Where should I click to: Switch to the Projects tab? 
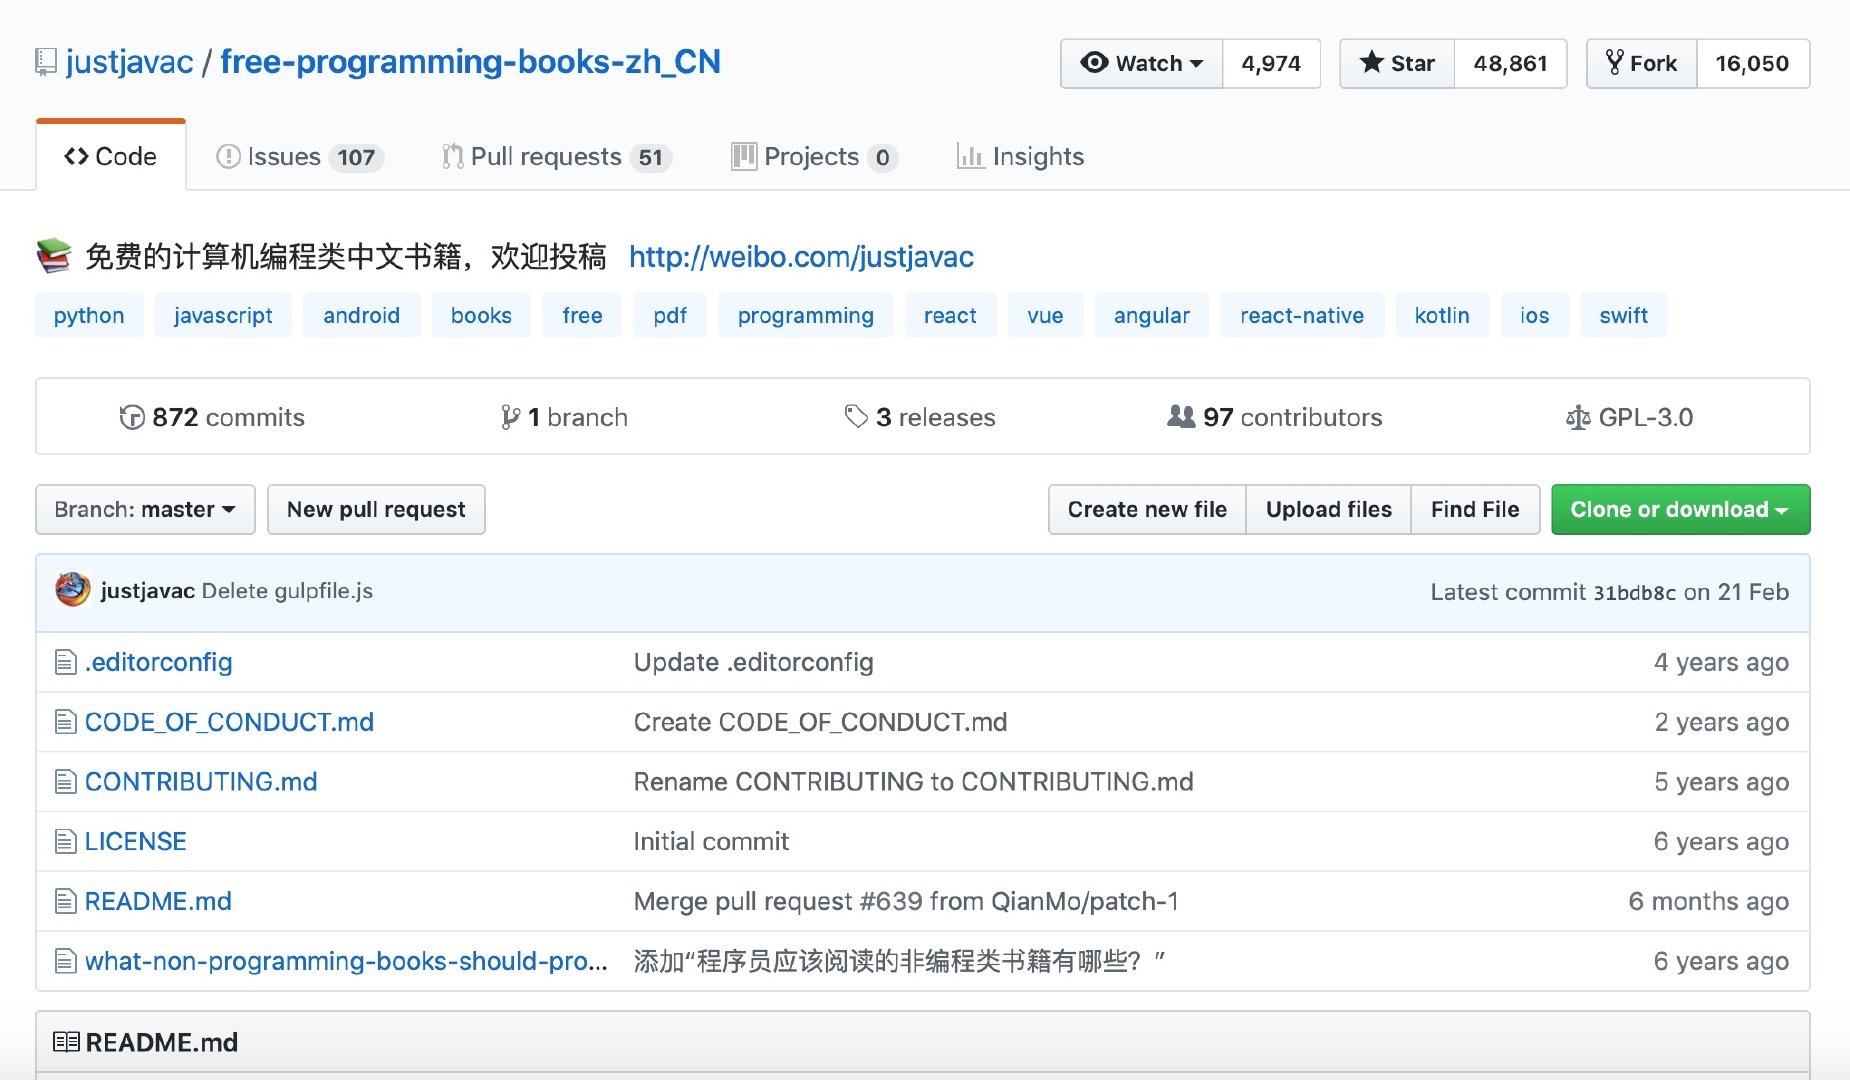(x=815, y=156)
